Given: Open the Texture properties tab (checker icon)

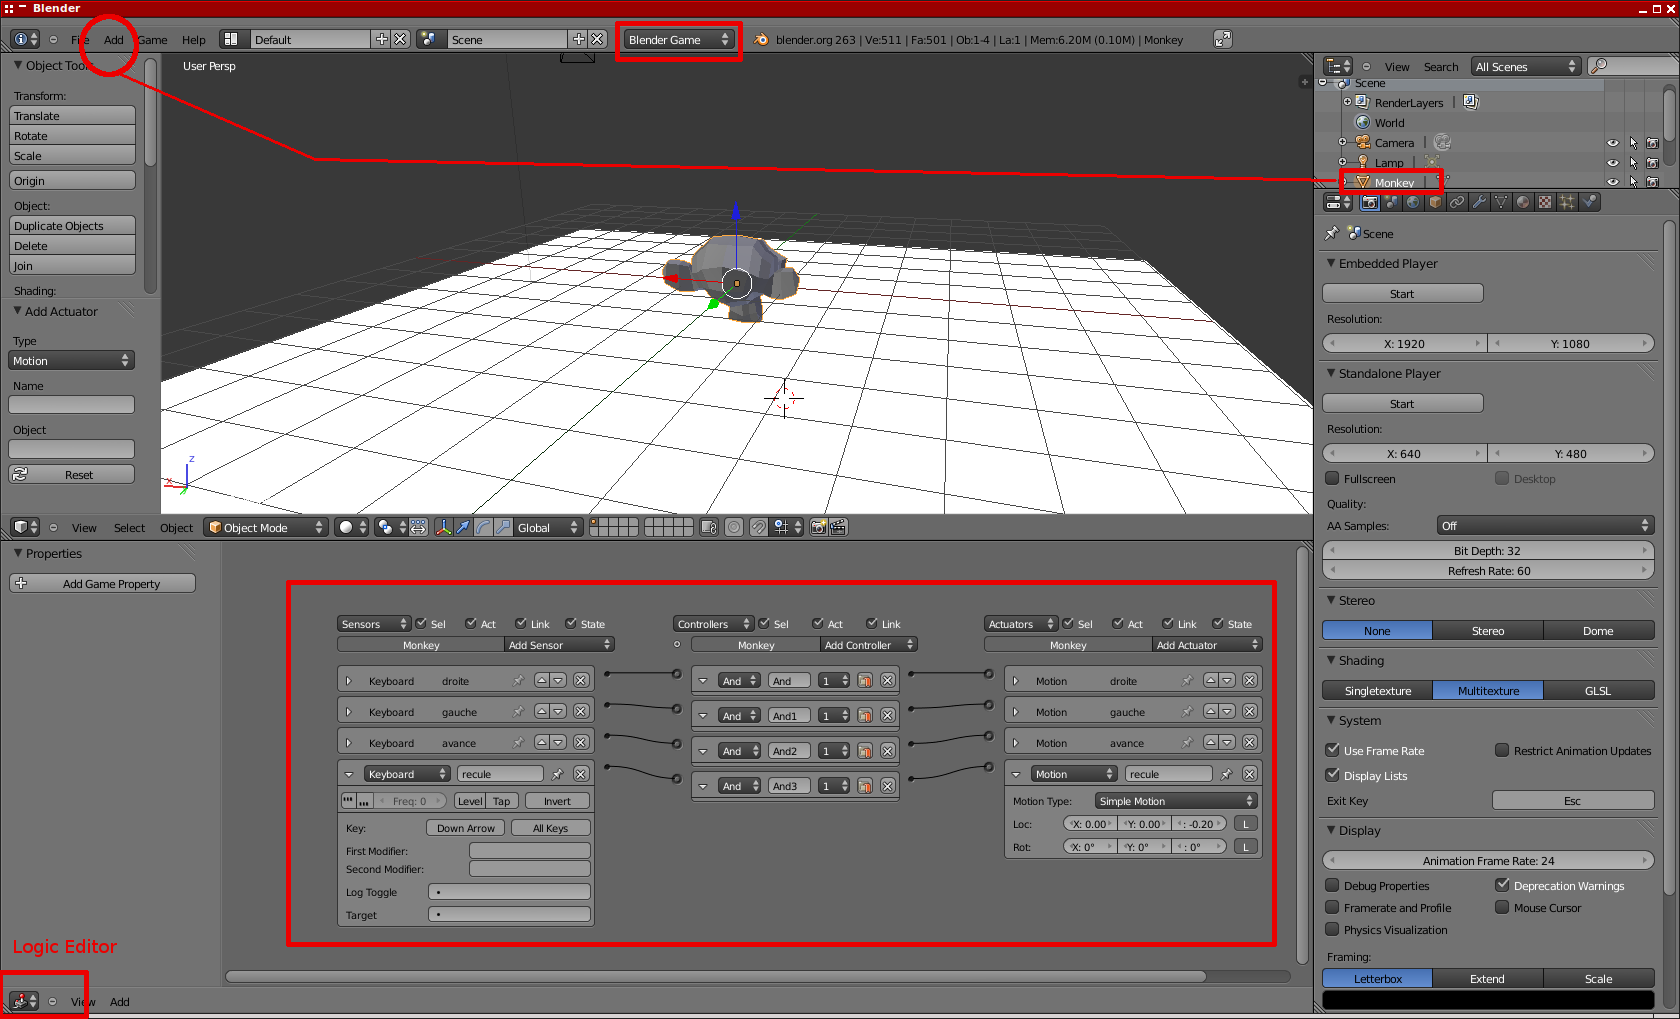Looking at the screenshot, I should coord(1545,202).
